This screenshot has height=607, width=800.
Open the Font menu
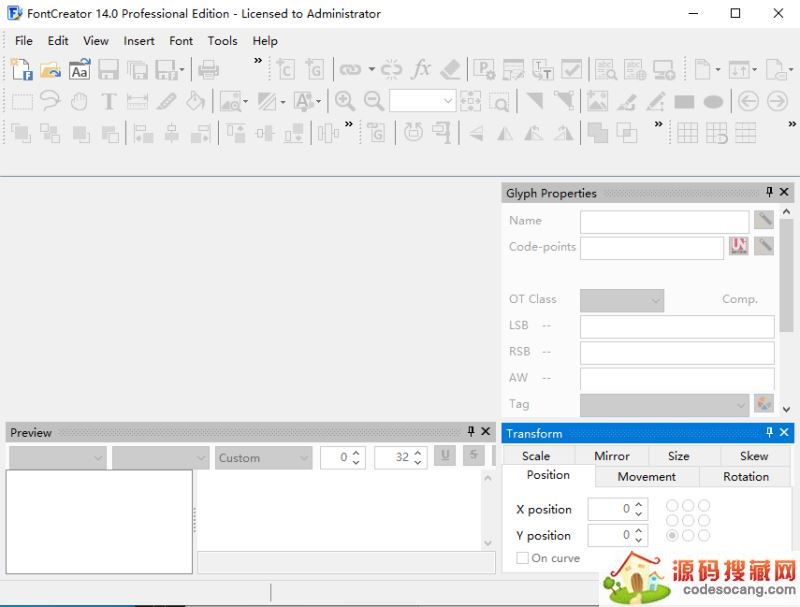[x=181, y=41]
